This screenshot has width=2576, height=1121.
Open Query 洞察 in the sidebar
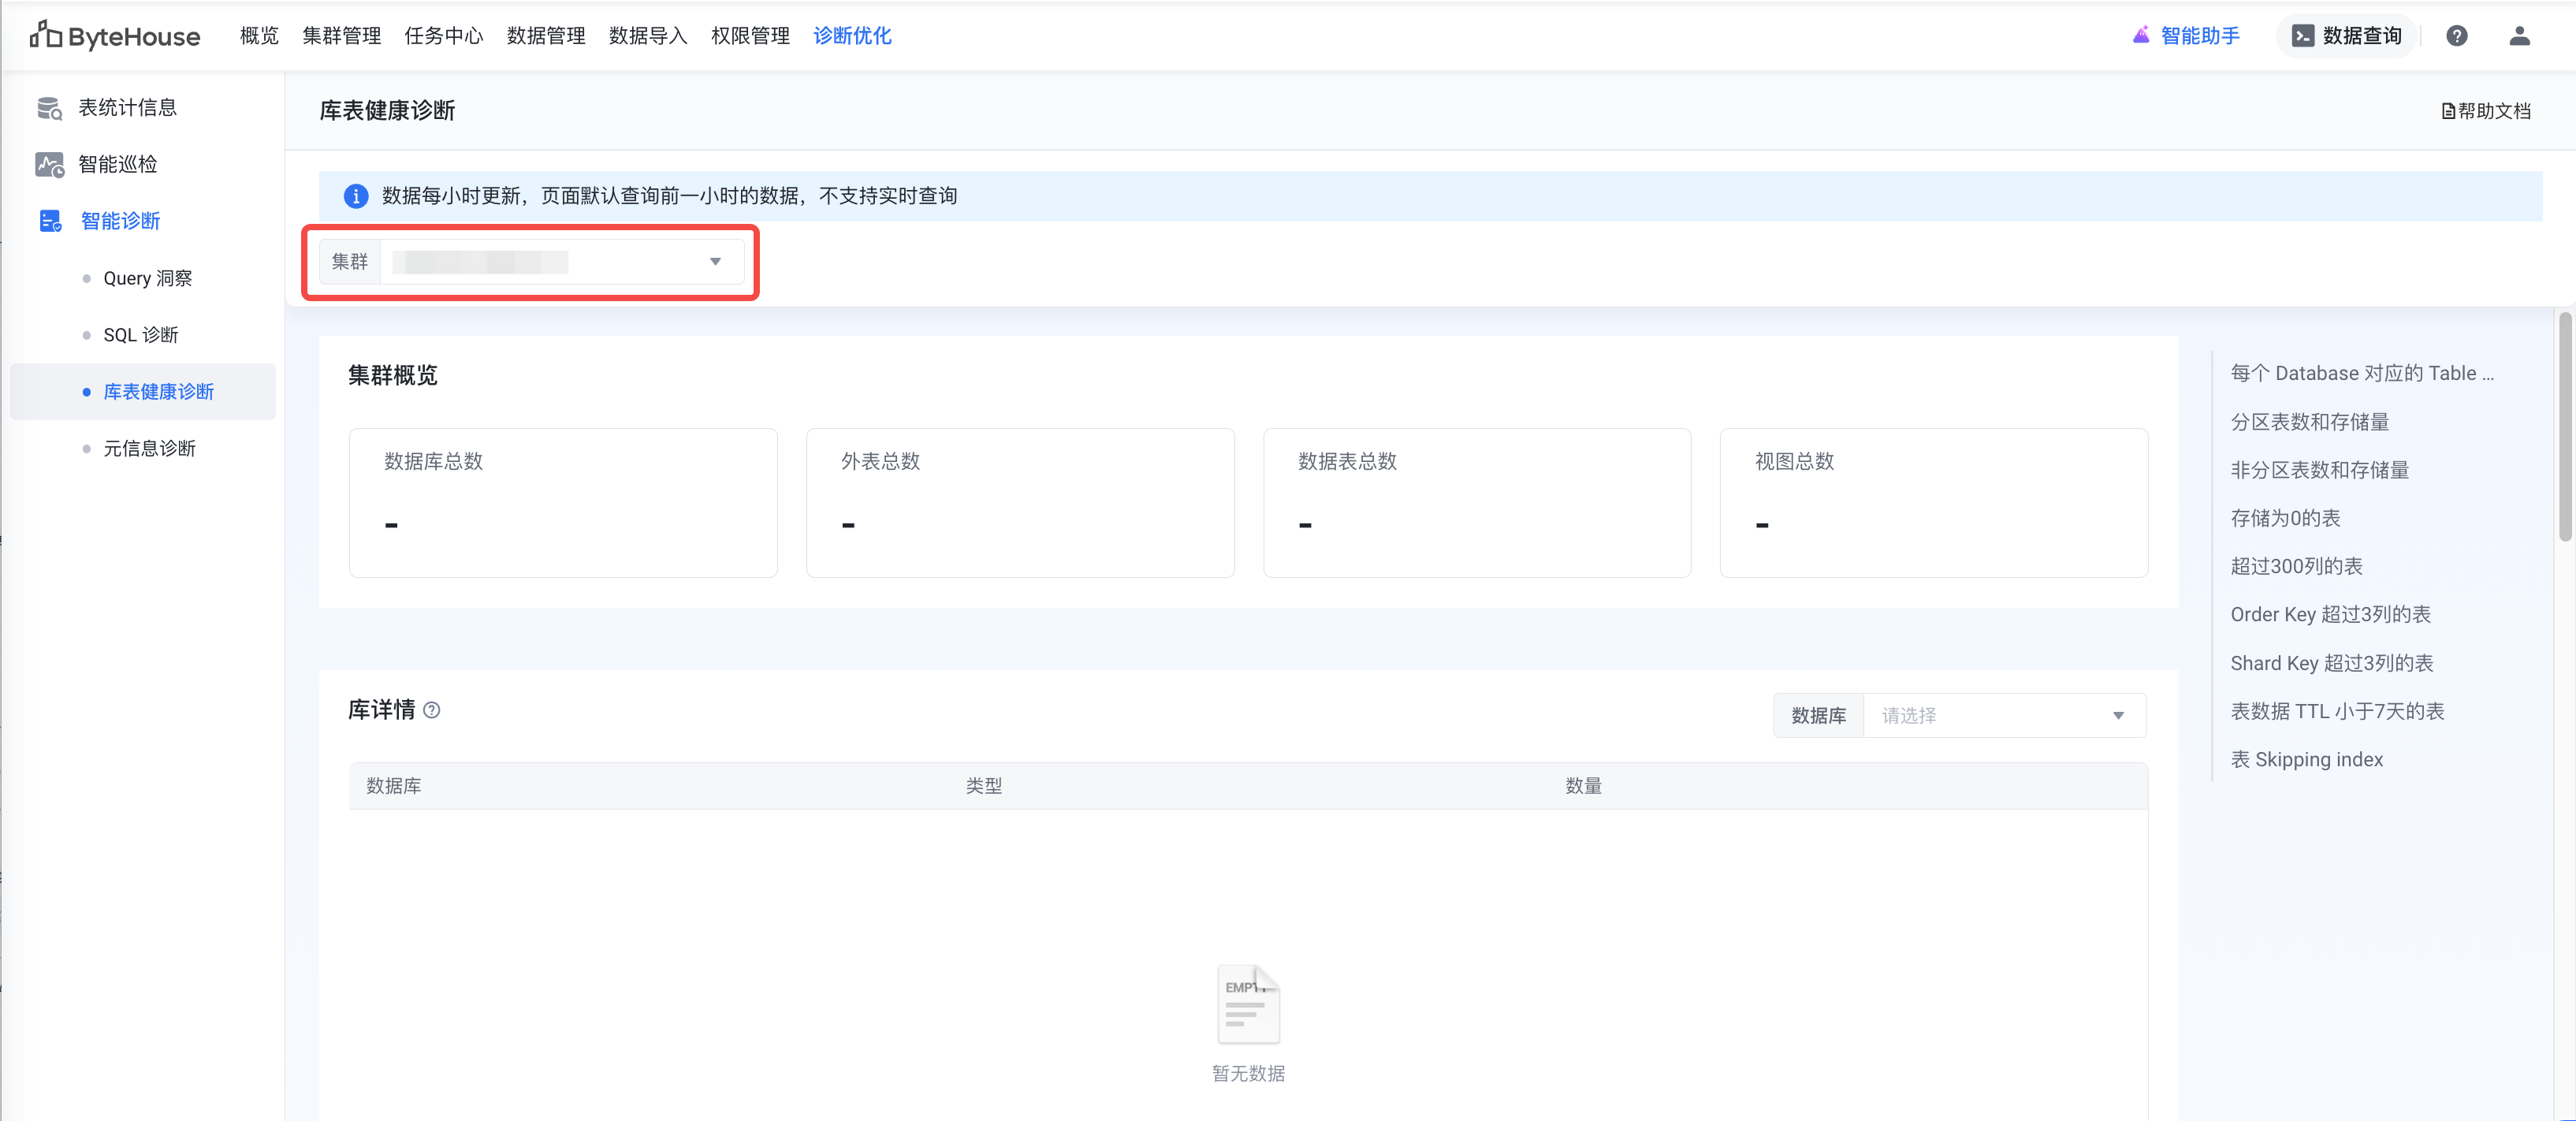click(x=147, y=278)
